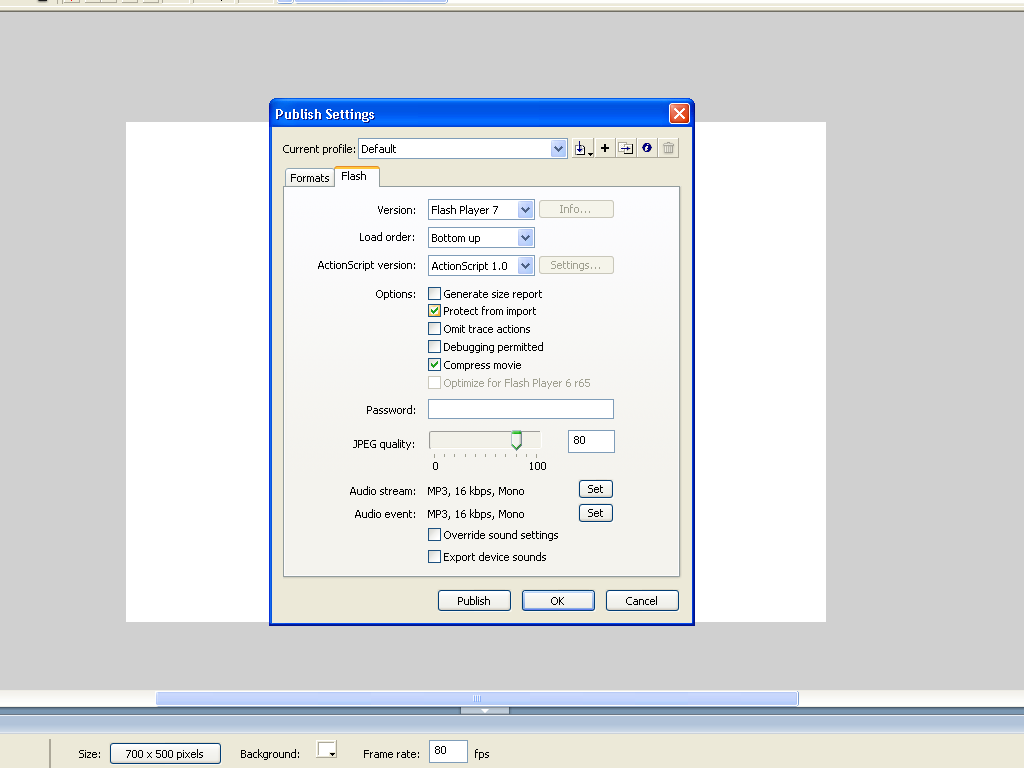The height and width of the screenshot is (768, 1024).
Task: Switch to the Formats tab
Action: 310,178
